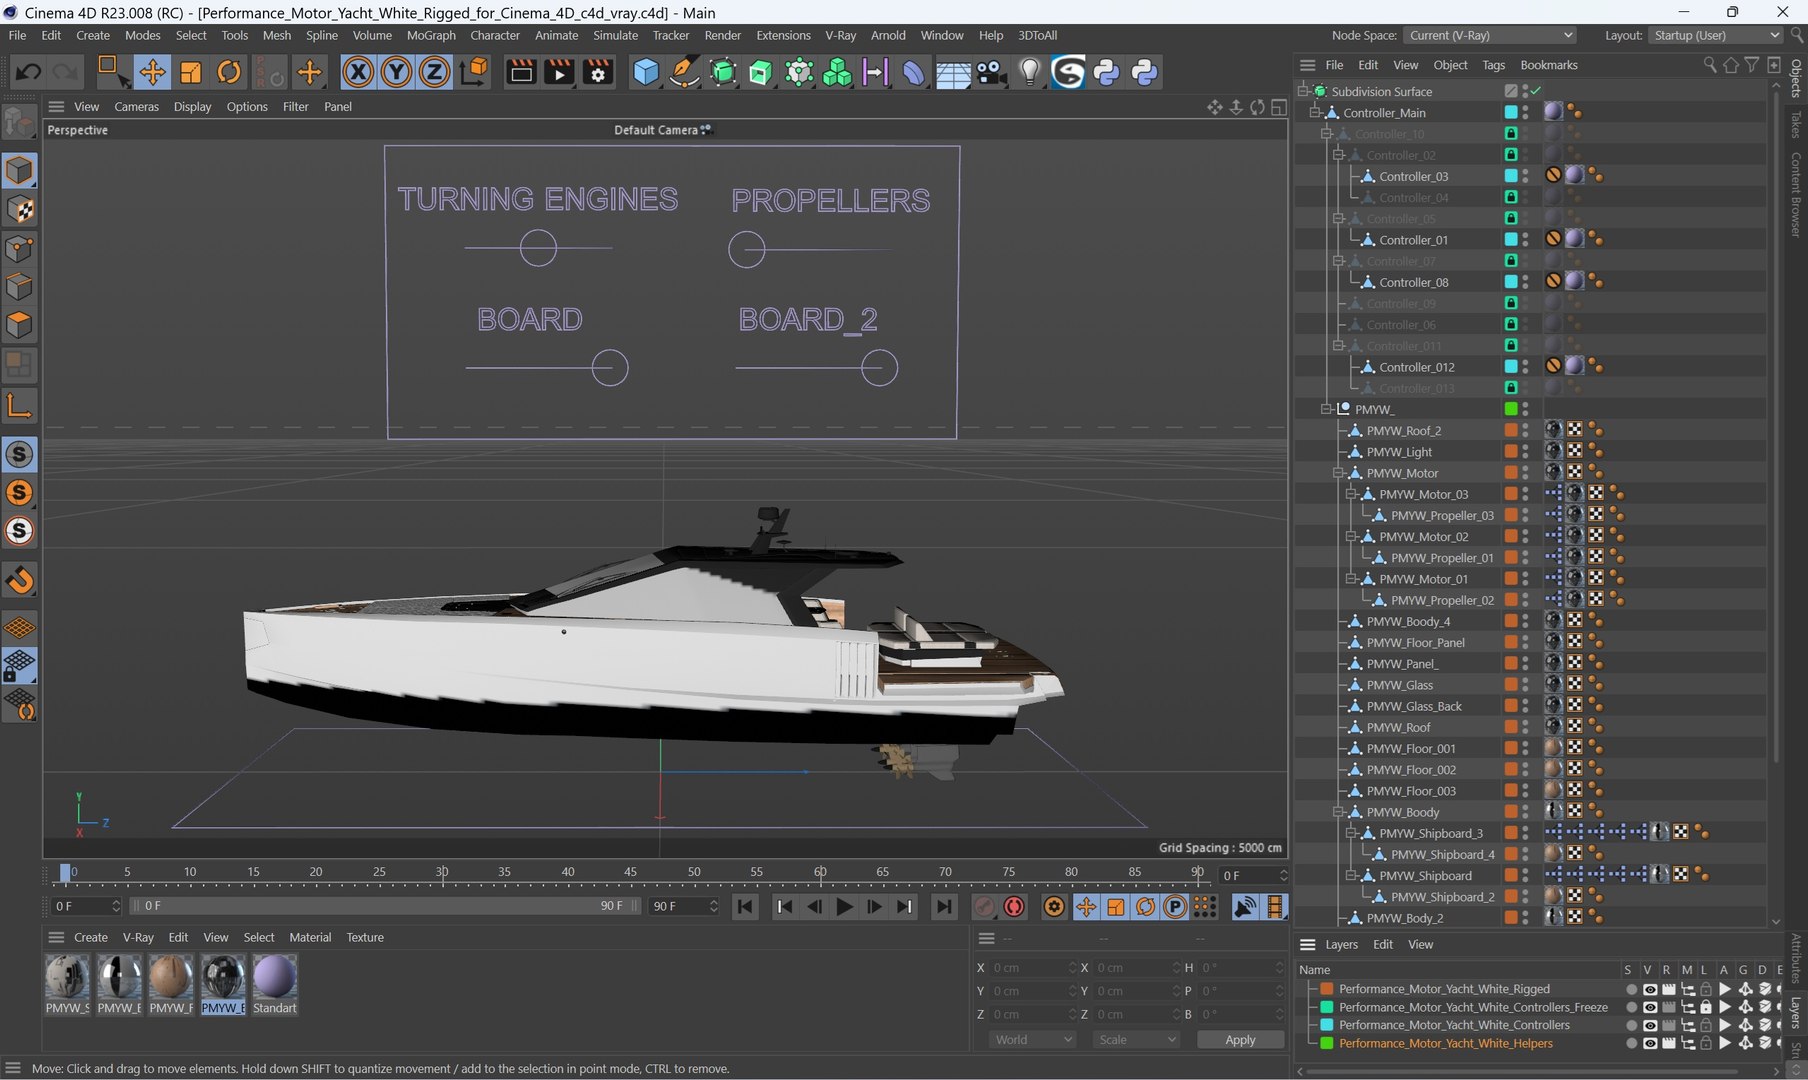Open the Cameras menu in viewport
Image resolution: width=1808 pixels, height=1080 pixels.
coord(136,107)
